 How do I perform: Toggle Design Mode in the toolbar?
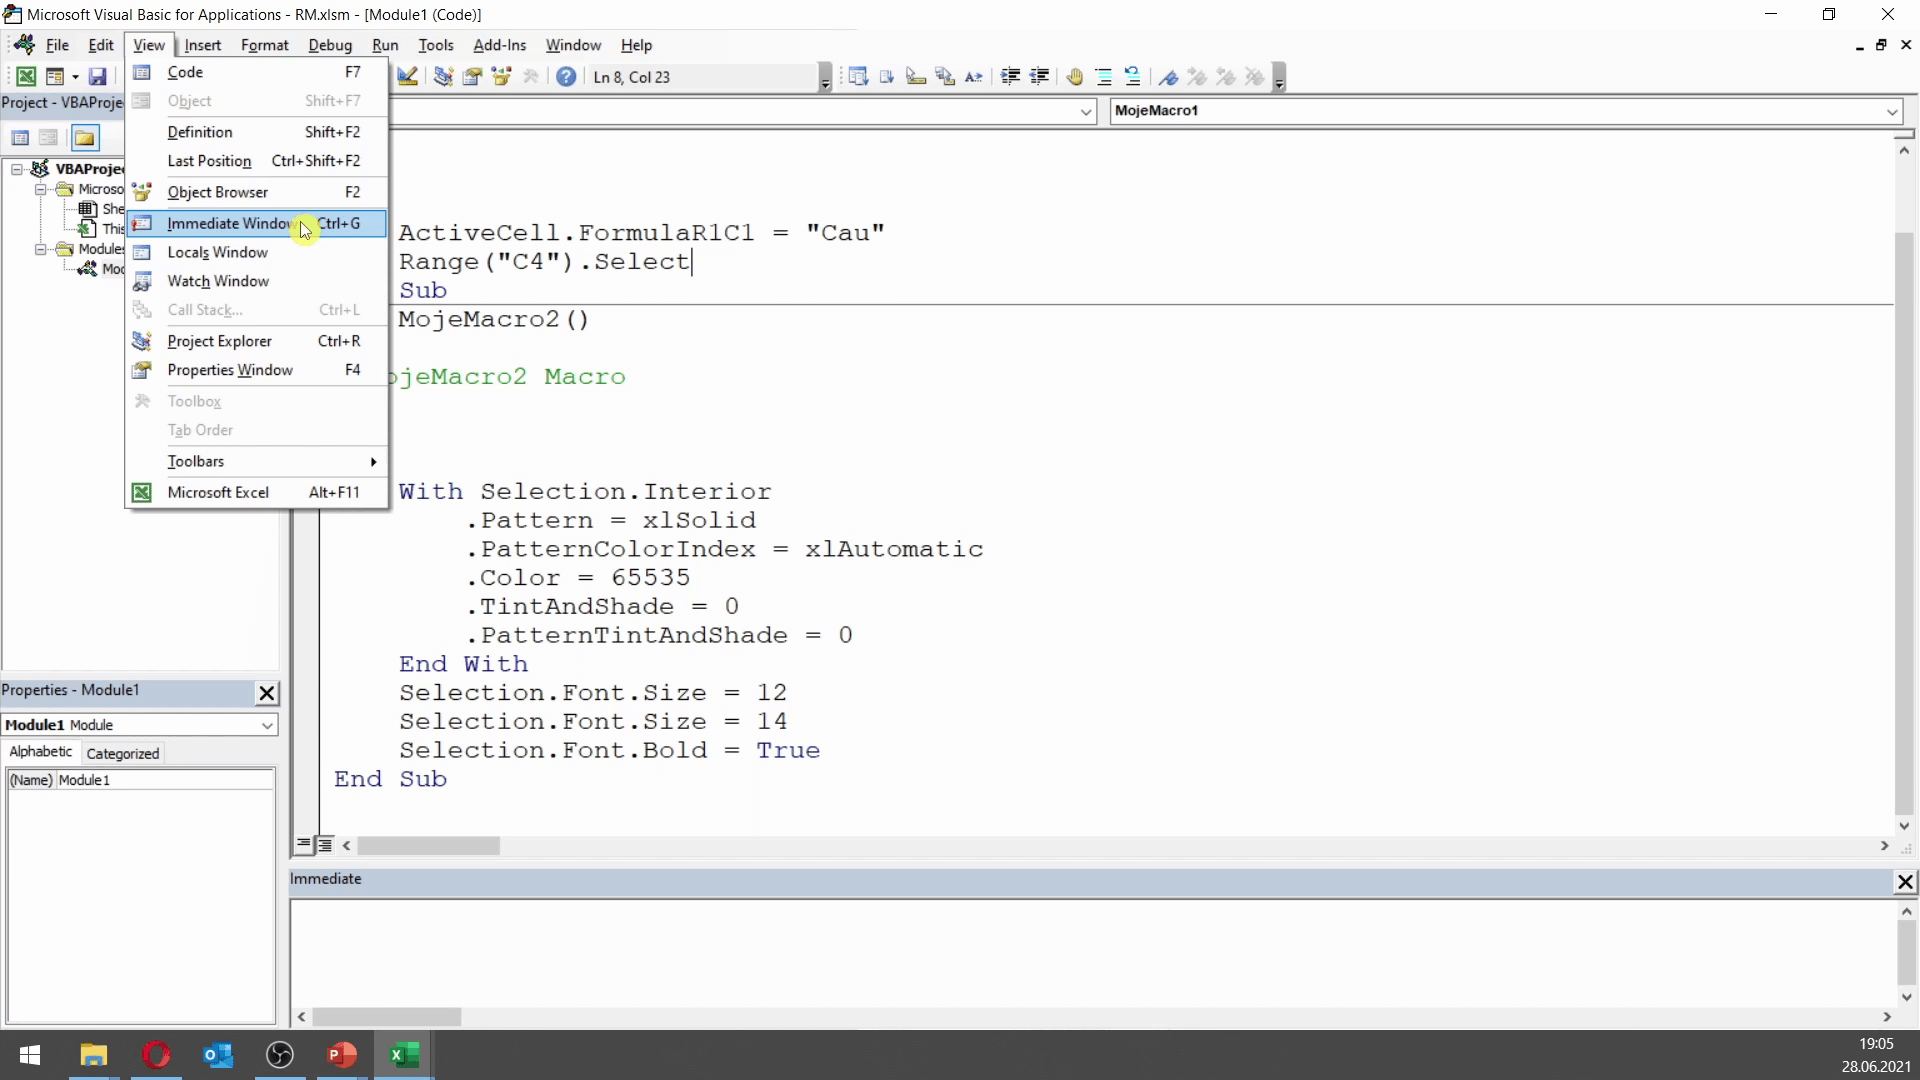coord(408,77)
